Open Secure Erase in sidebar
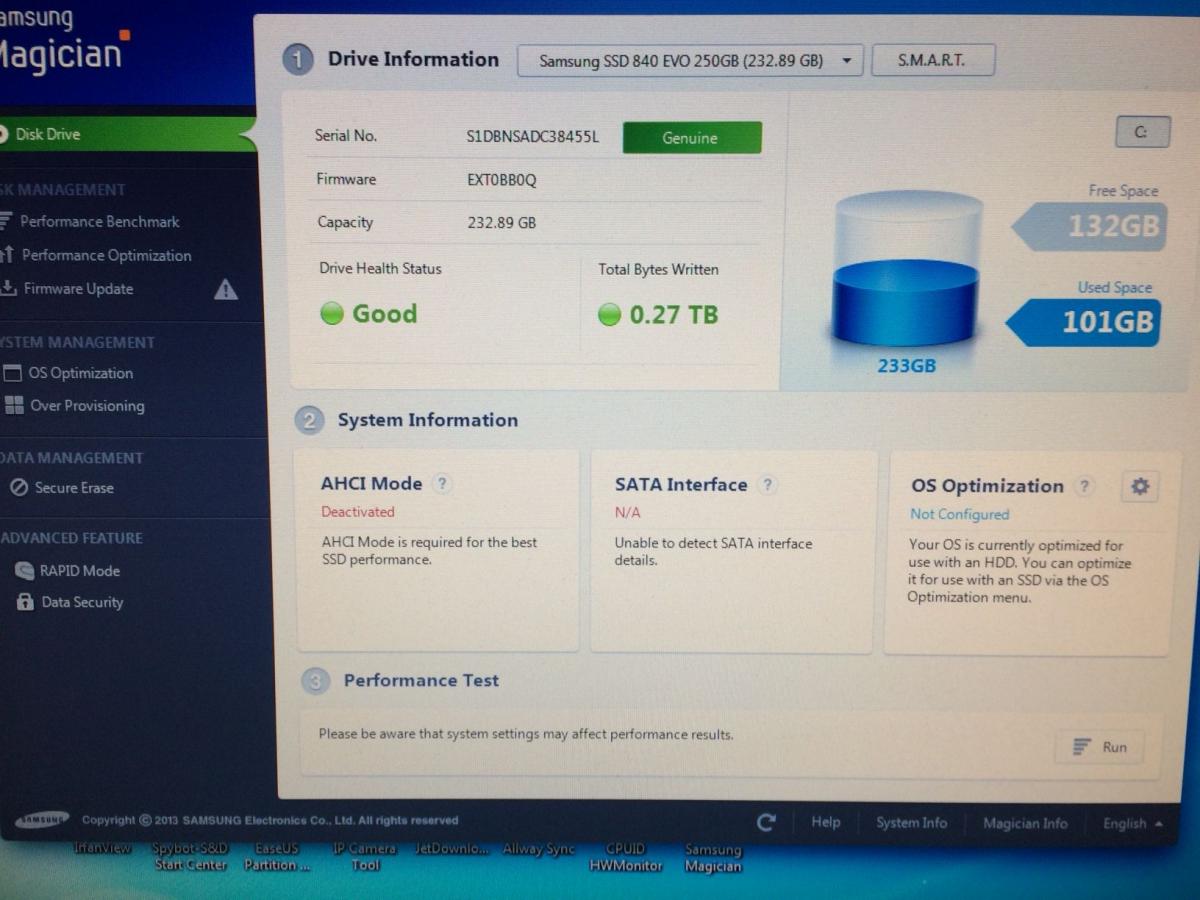Viewport: 1200px width, 900px height. click(74, 488)
